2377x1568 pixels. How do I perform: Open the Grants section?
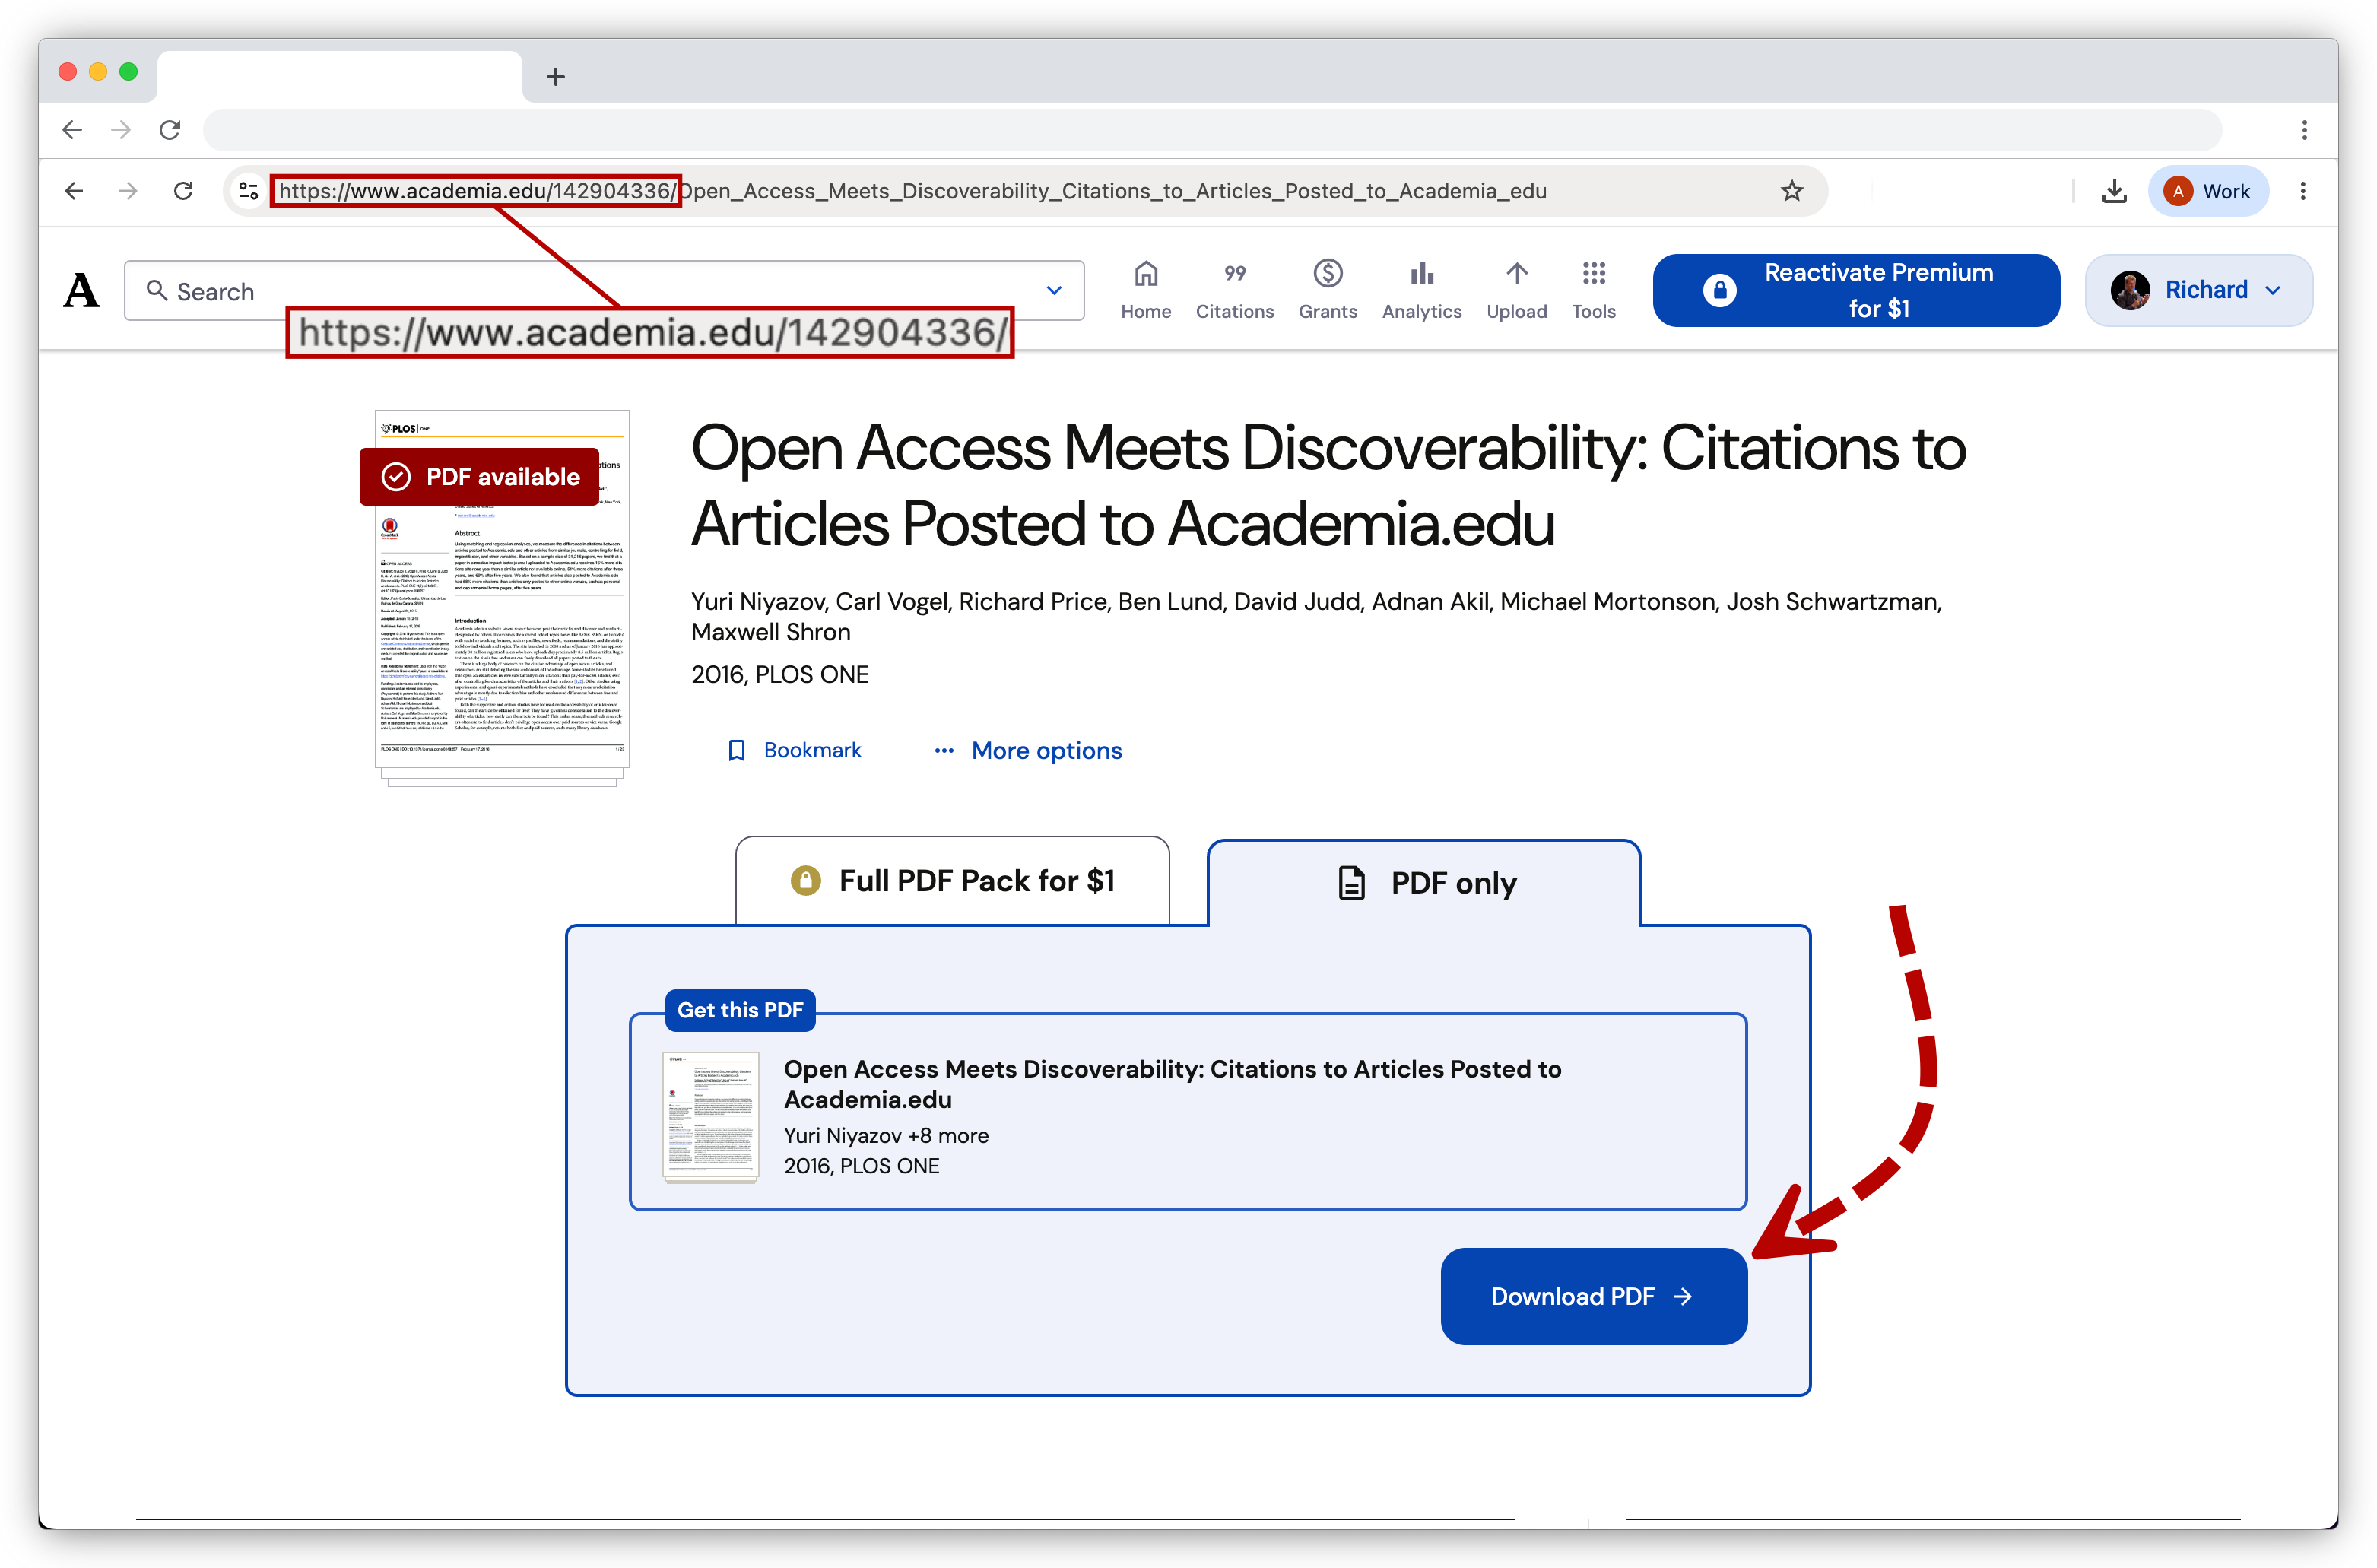[x=1327, y=289]
